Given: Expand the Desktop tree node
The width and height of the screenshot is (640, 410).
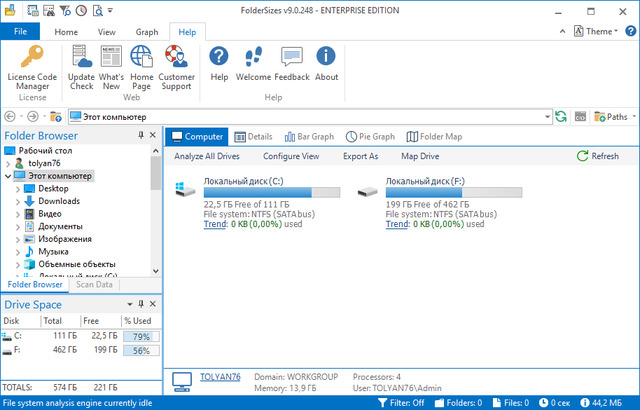Looking at the screenshot, I should (17, 188).
